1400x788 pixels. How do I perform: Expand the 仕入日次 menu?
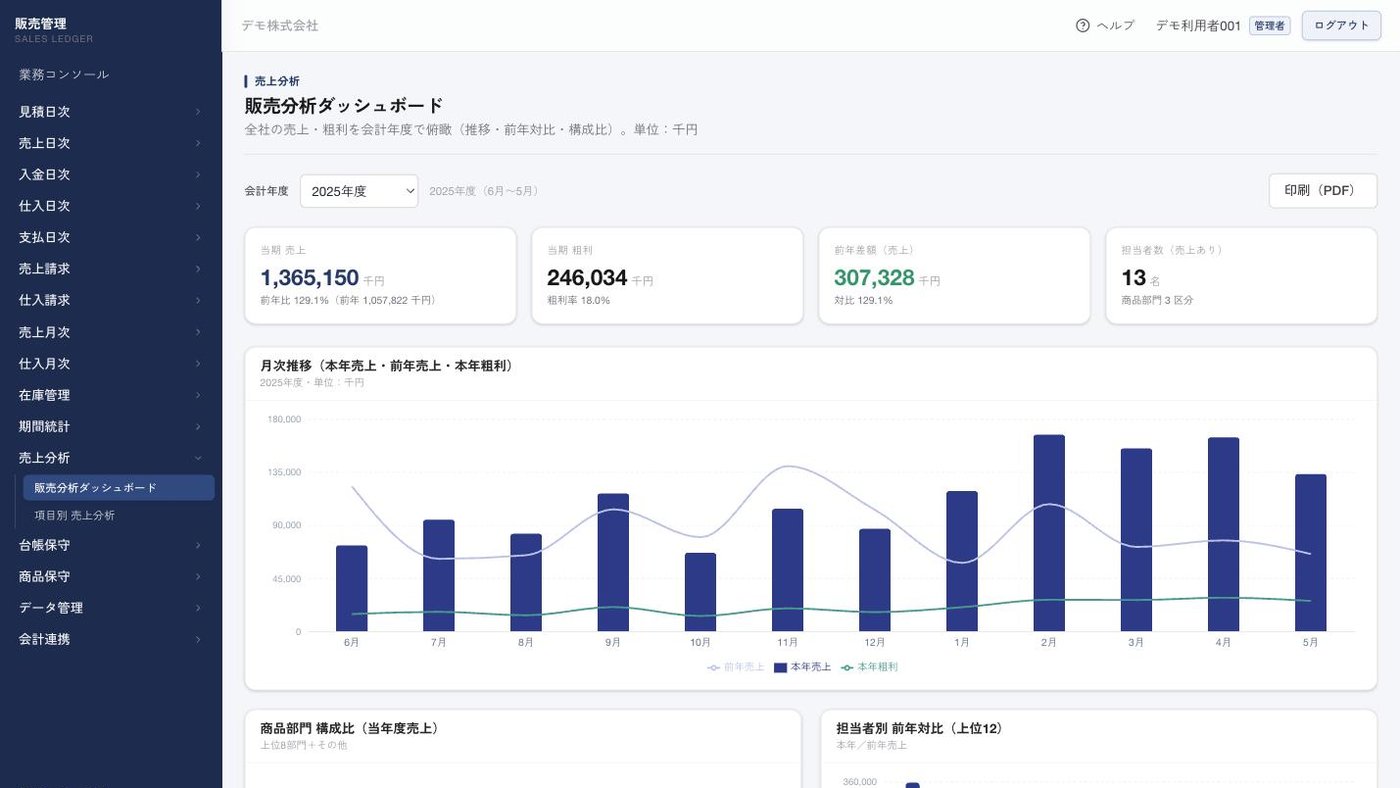(x=110, y=206)
